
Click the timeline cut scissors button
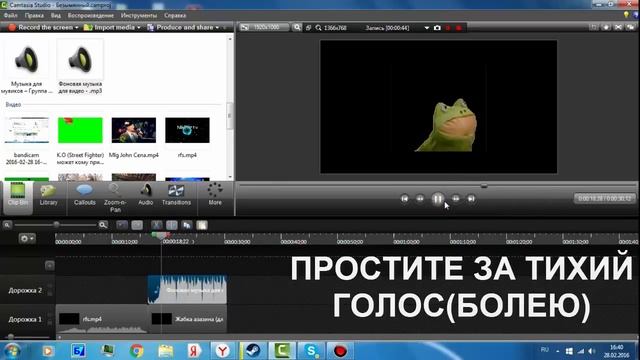pos(157,225)
